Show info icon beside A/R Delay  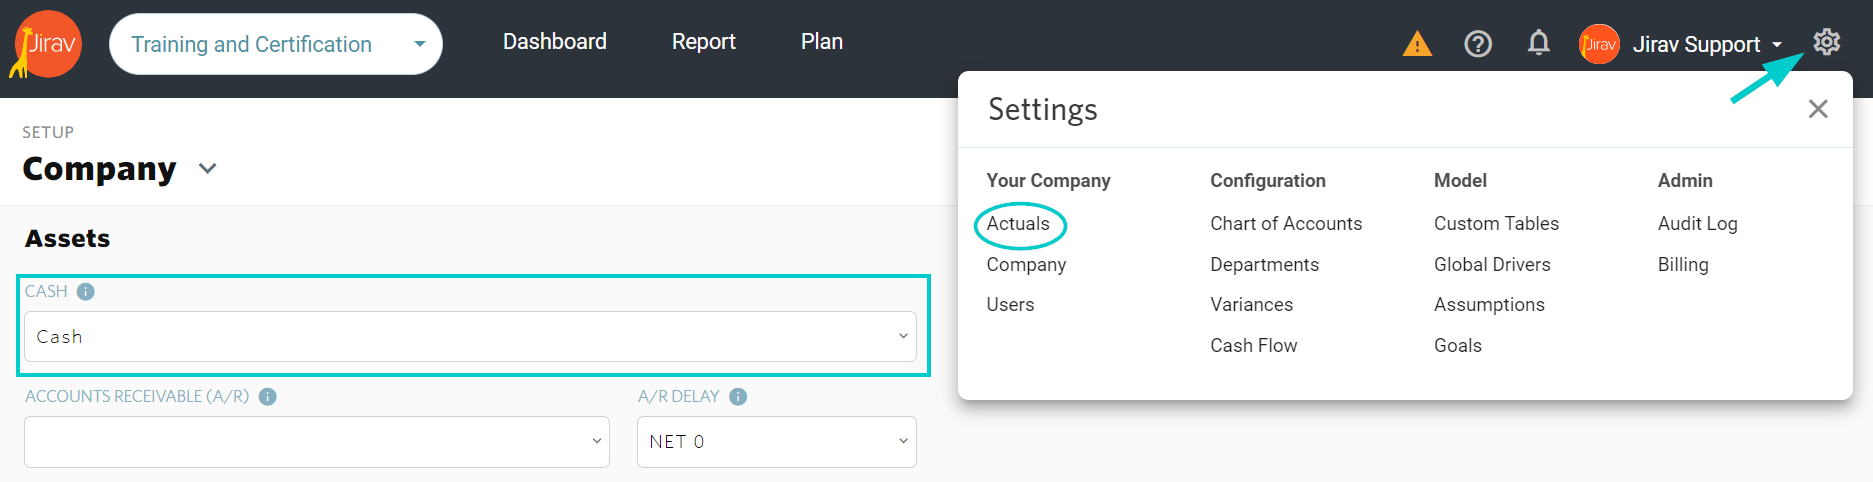pos(738,397)
